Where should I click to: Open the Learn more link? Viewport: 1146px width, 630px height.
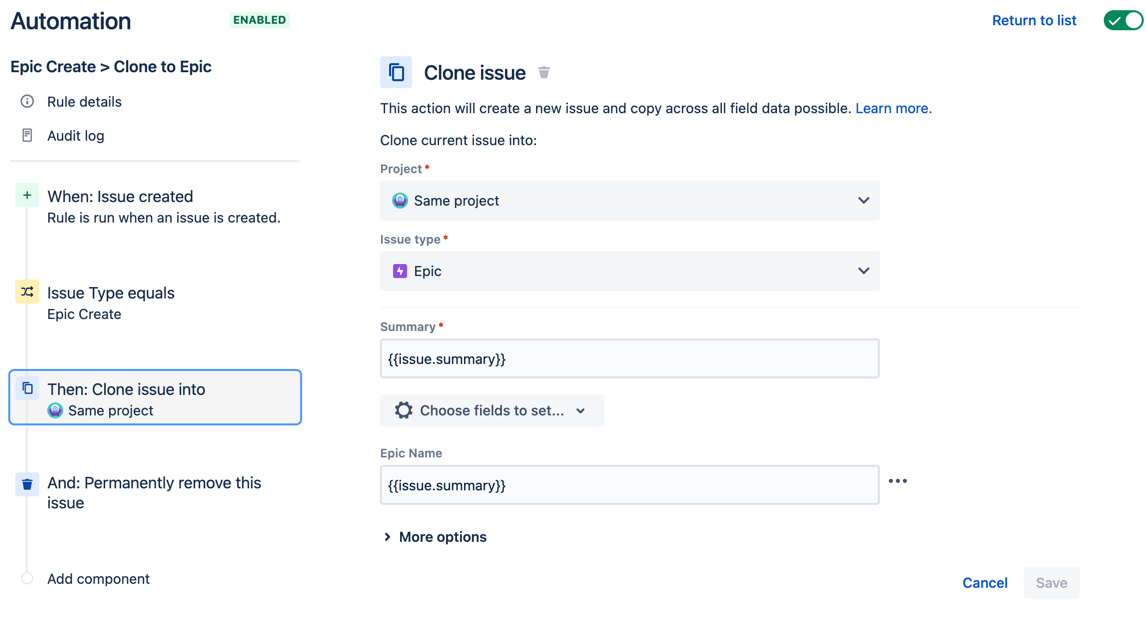[893, 108]
